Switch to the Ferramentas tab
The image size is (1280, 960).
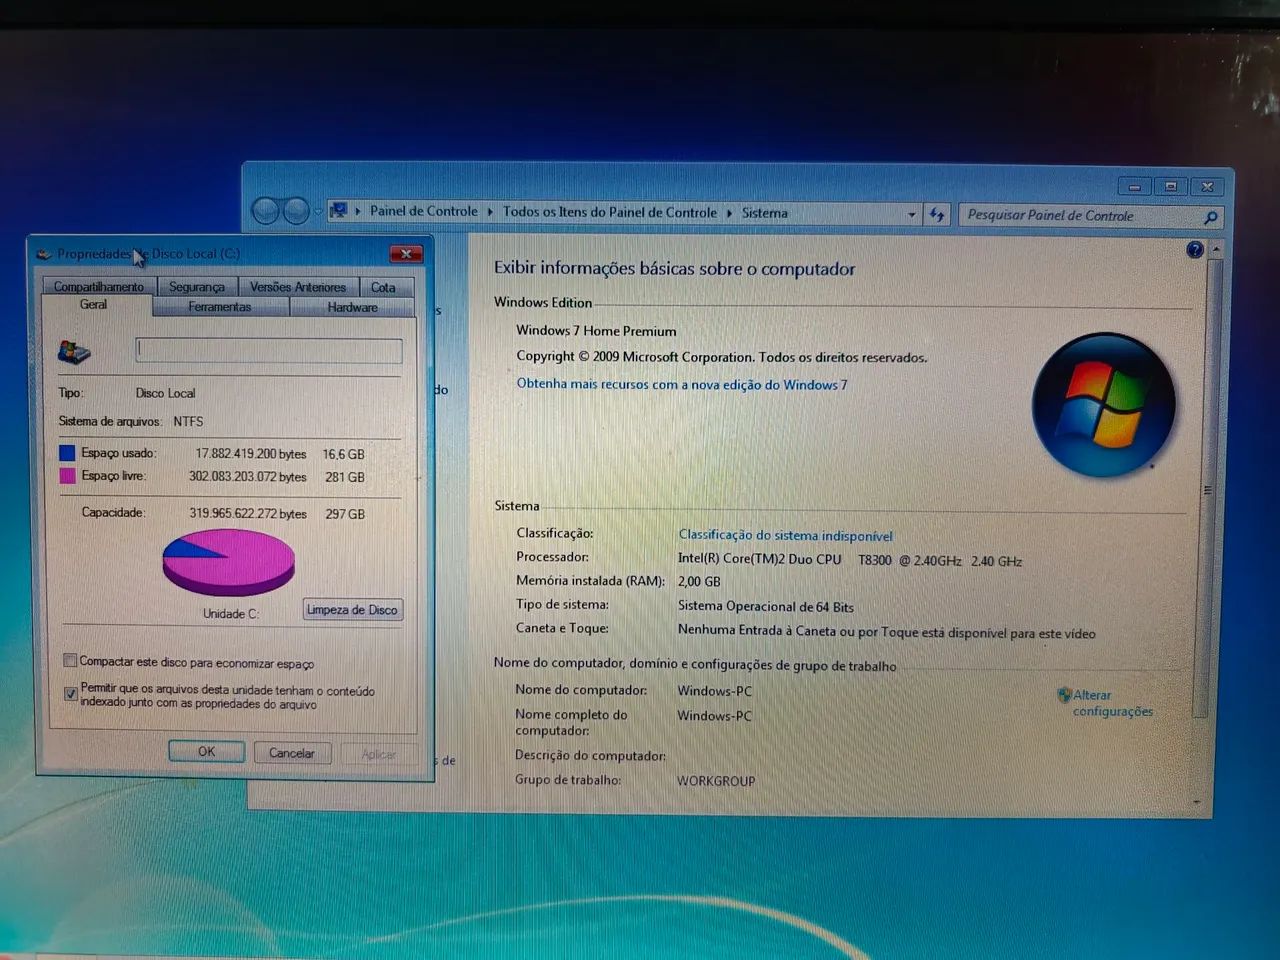coord(220,307)
